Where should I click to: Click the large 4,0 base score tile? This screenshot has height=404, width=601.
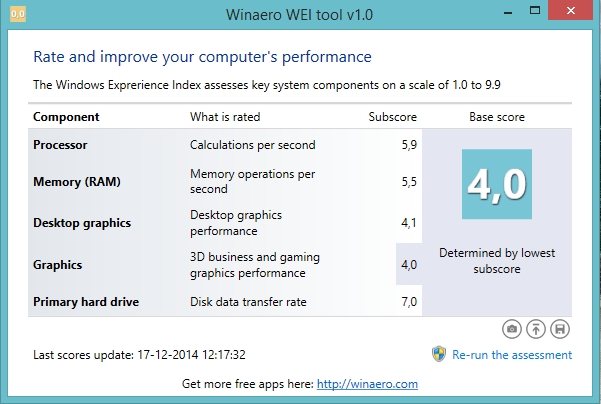pos(497,184)
